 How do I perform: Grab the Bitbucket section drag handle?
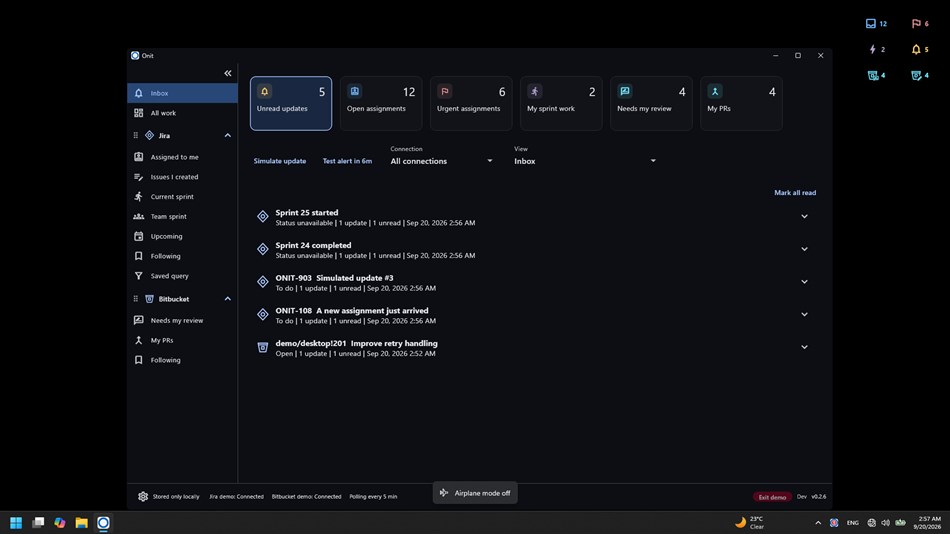pos(136,299)
